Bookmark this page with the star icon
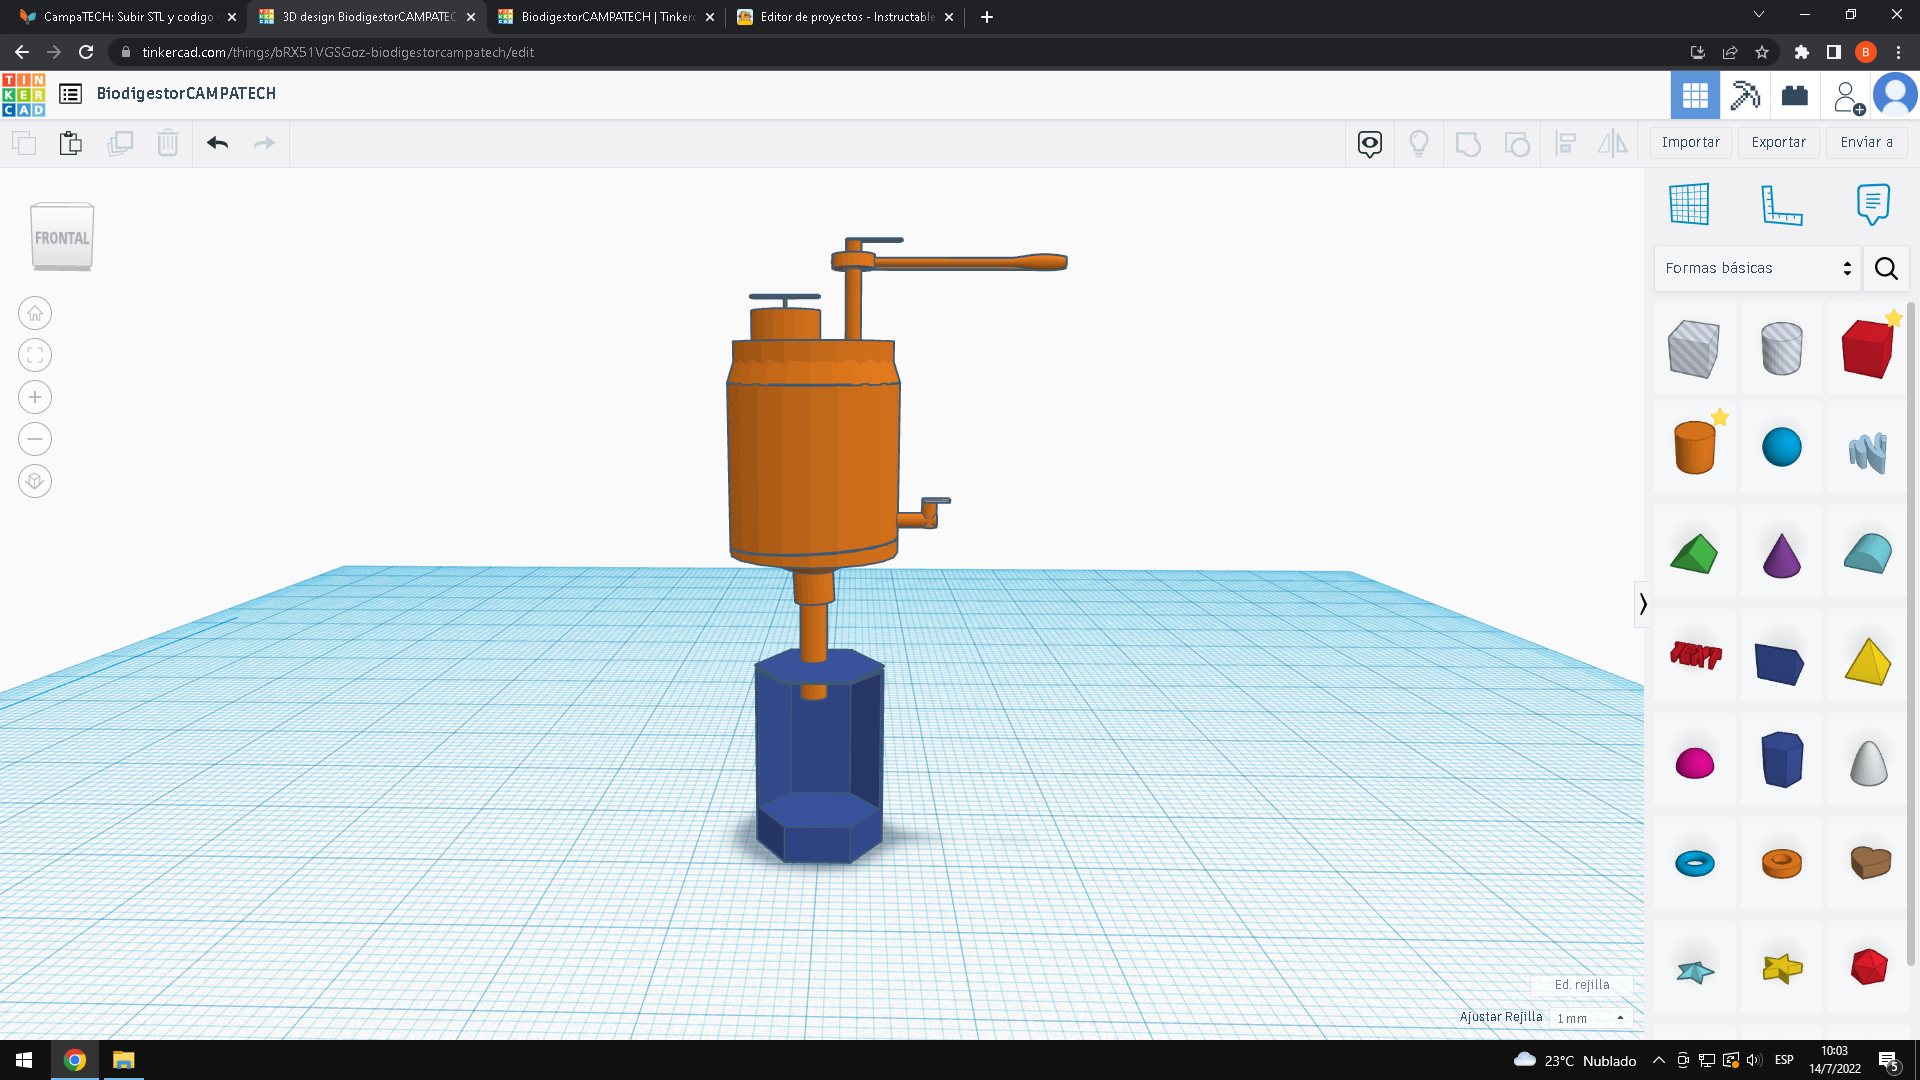 (1762, 52)
